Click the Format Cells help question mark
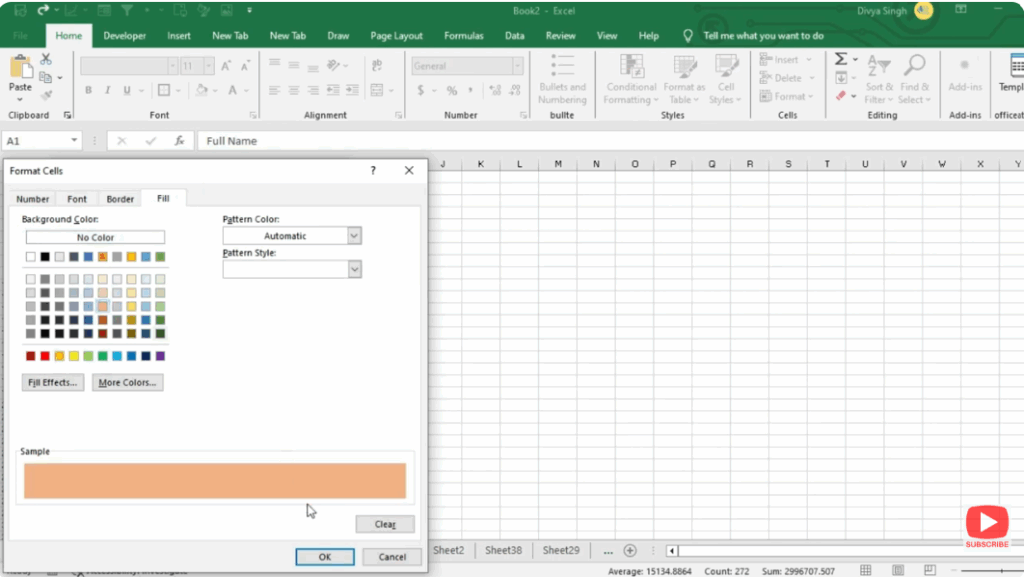The height and width of the screenshot is (577, 1024). click(x=373, y=171)
